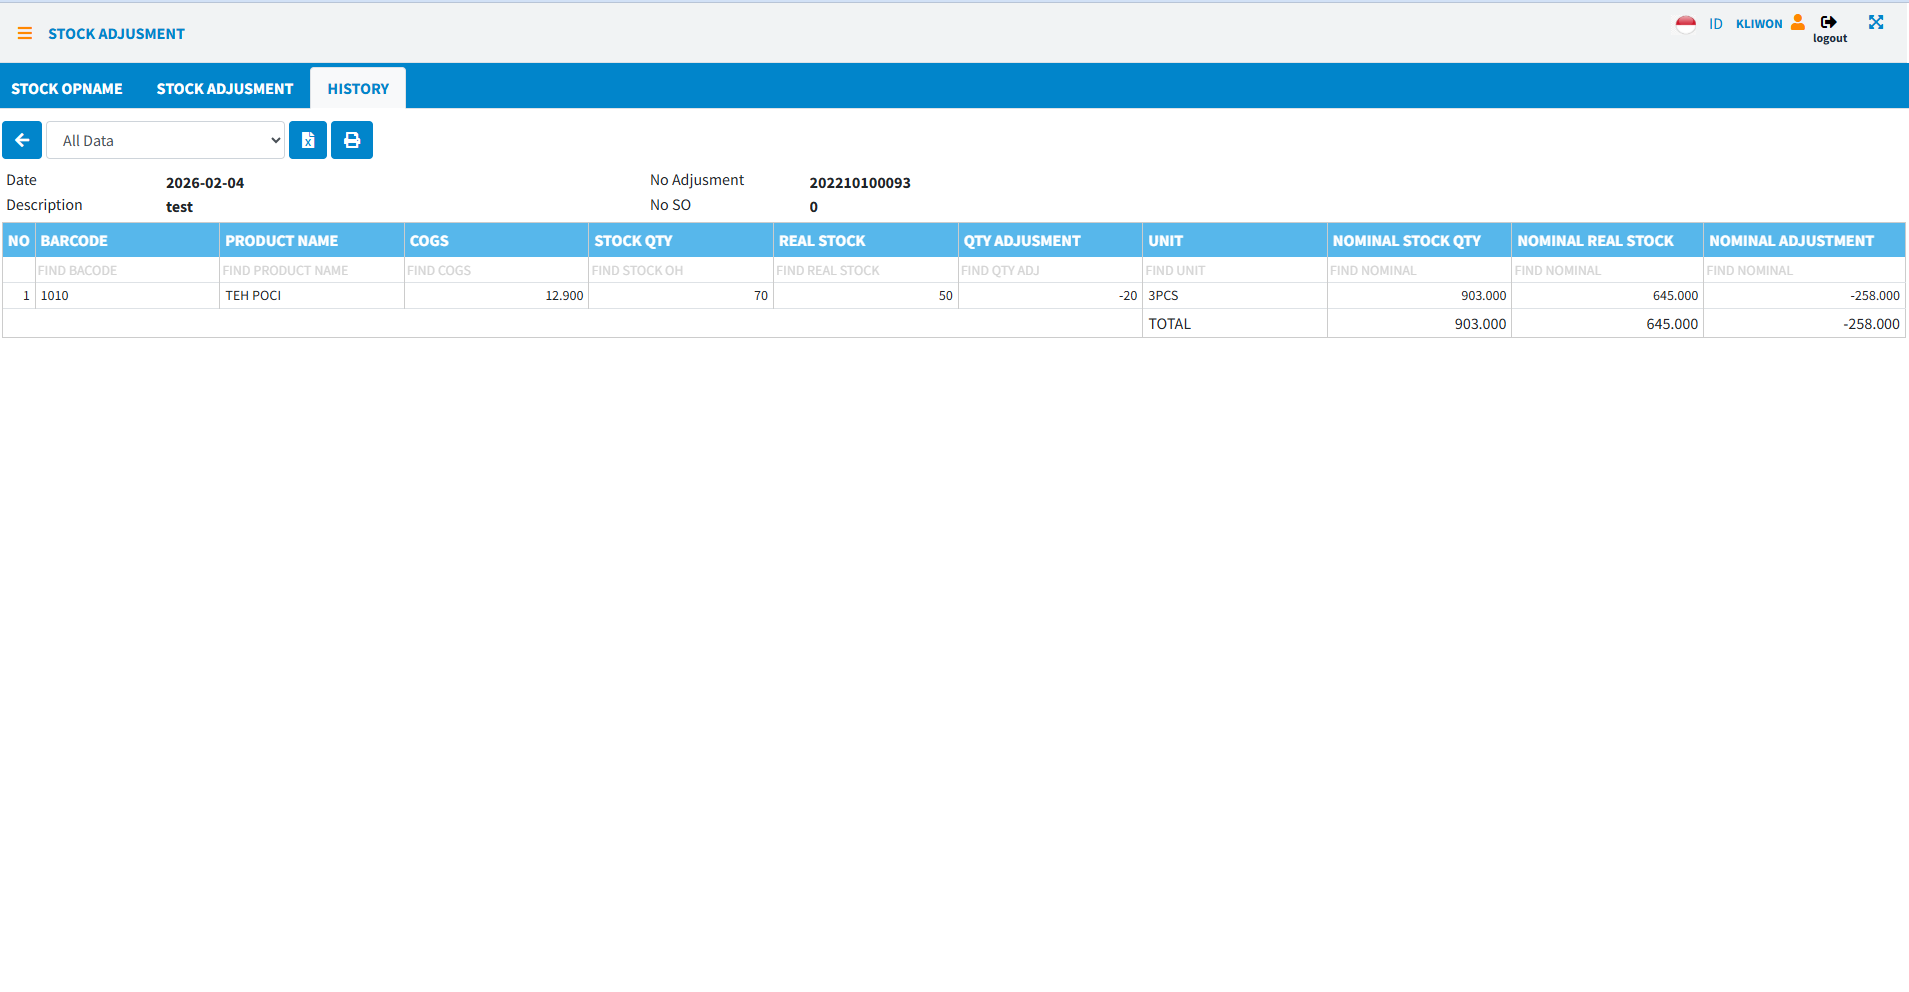Viewport: 1909px width, 992px height.
Task: Click the FIND UNIT filter field
Action: click(1235, 270)
